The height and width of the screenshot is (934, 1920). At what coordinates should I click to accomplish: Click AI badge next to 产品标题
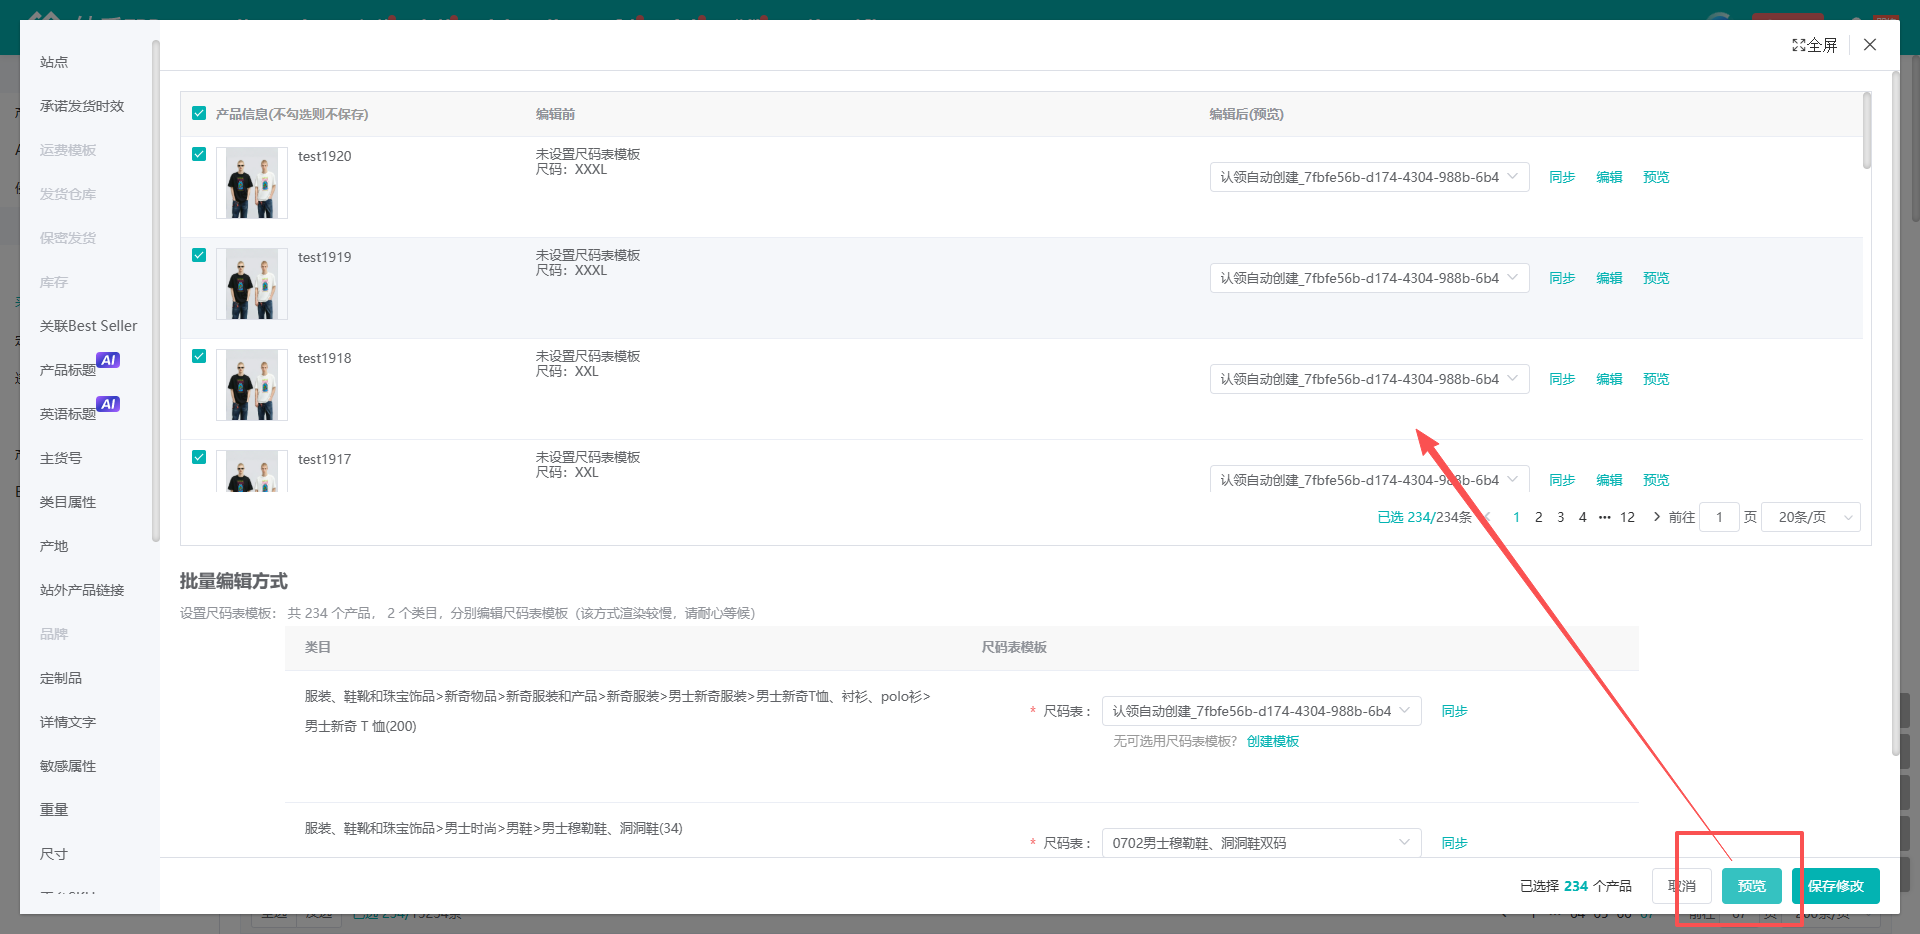click(108, 360)
